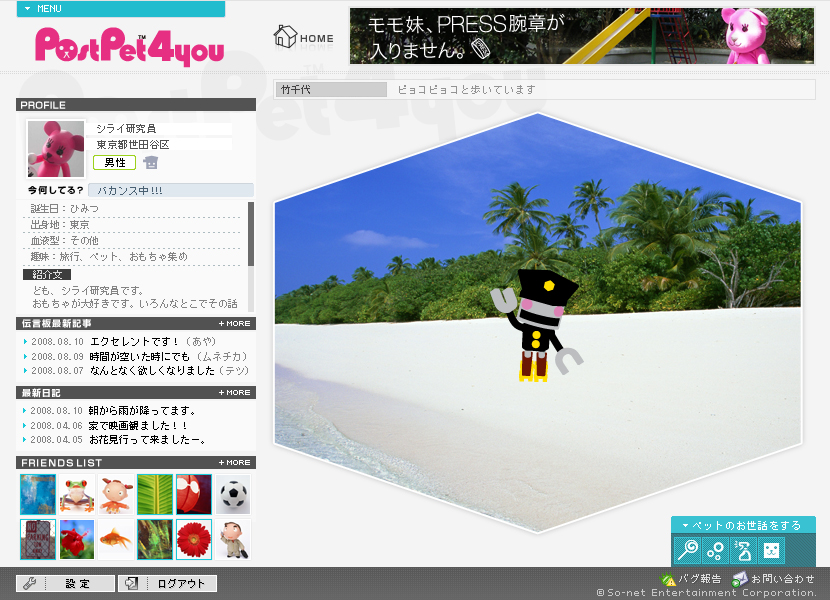
Task: Expand more 最新日記 diary entries
Action: pyautogui.click(x=235, y=393)
